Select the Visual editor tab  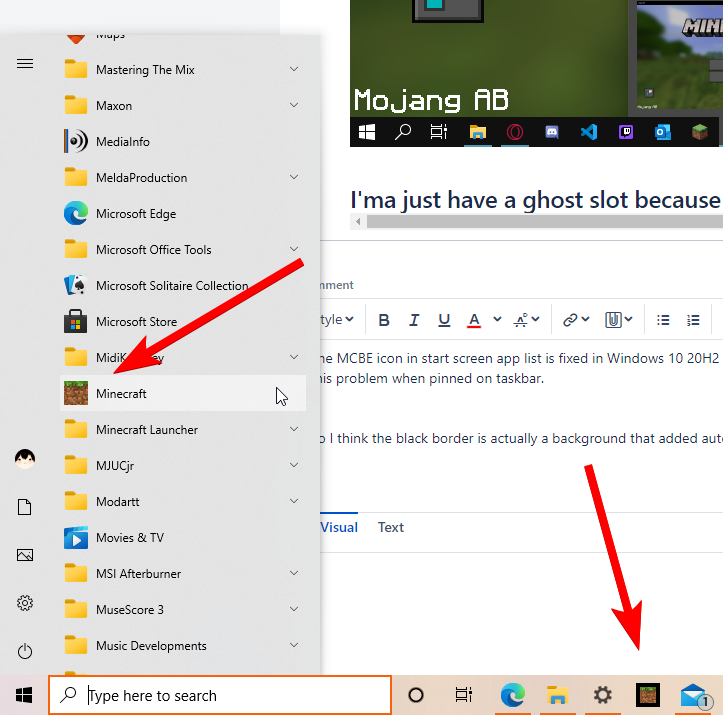click(x=339, y=527)
